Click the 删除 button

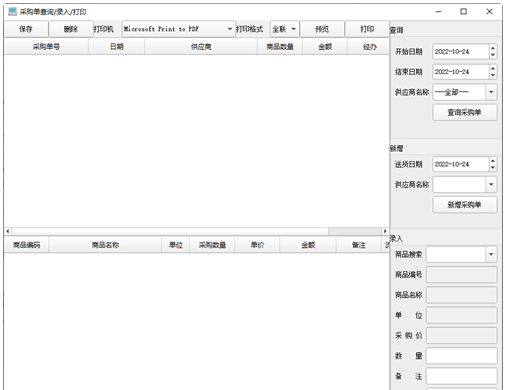71,29
